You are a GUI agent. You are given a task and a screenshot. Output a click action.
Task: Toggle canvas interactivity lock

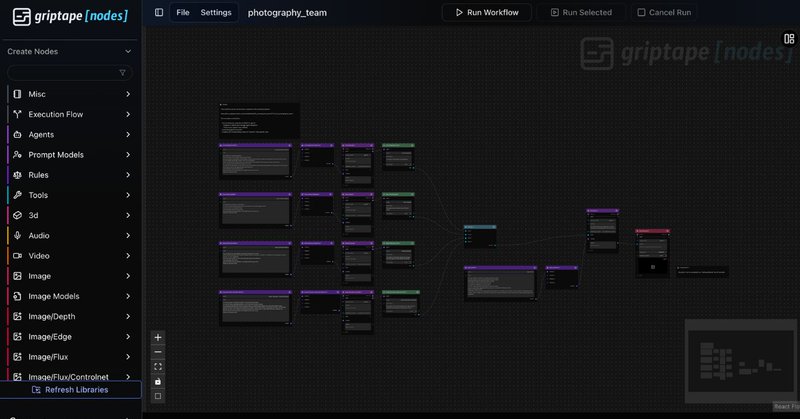(158, 381)
